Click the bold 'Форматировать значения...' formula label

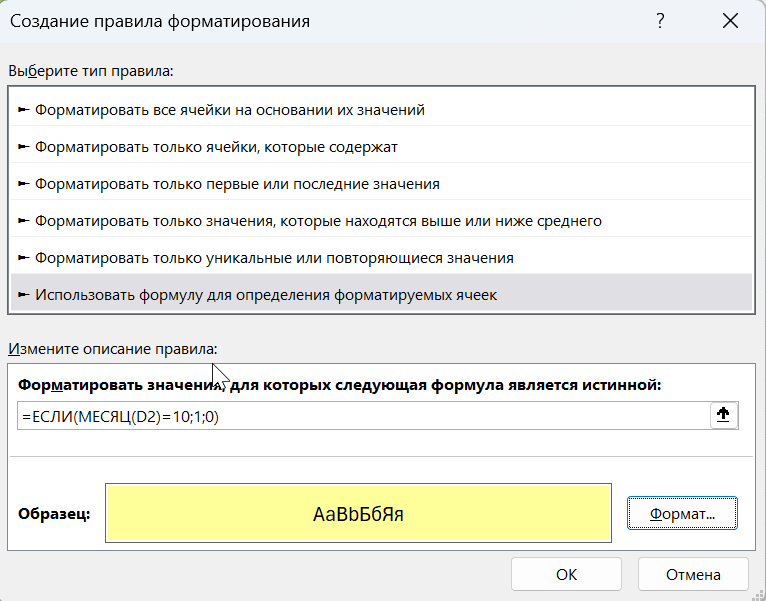(340, 385)
